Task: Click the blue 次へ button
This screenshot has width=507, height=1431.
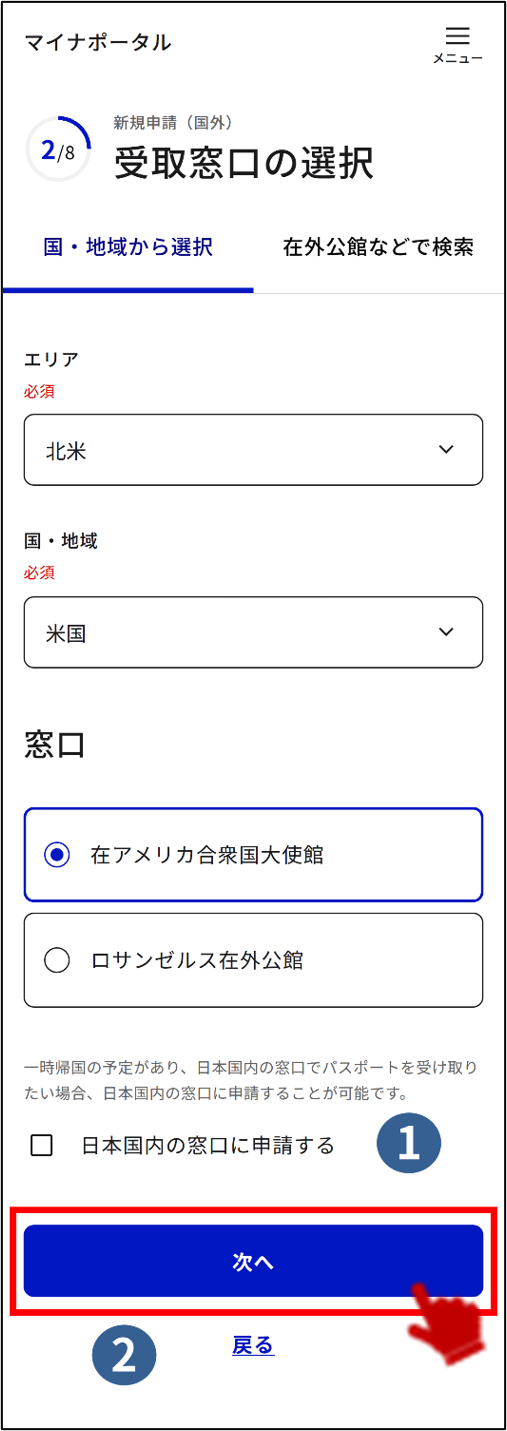Action: [x=253, y=1261]
